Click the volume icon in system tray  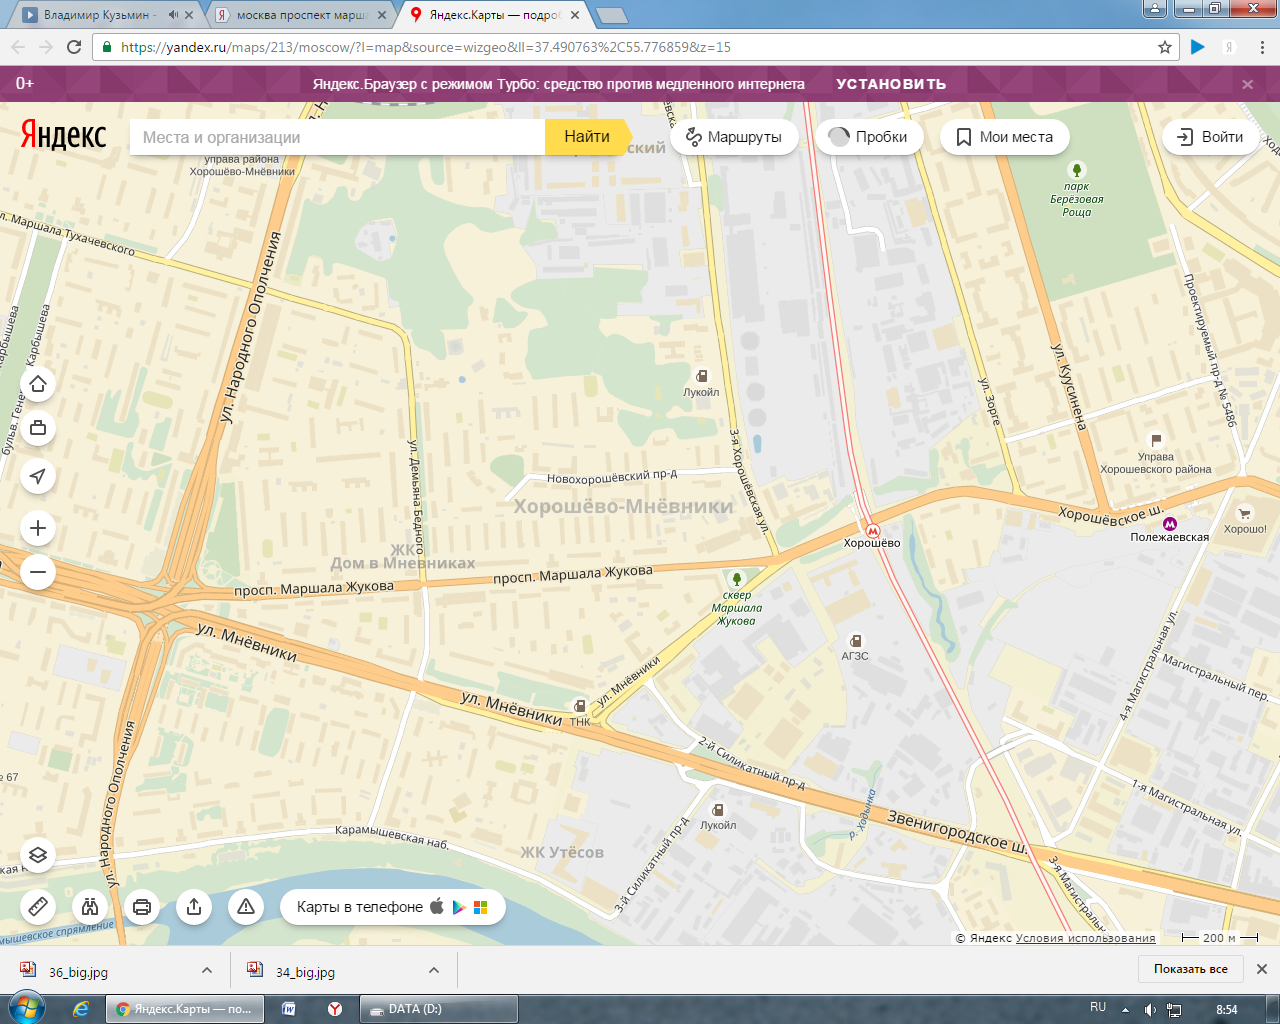pos(1150,1009)
